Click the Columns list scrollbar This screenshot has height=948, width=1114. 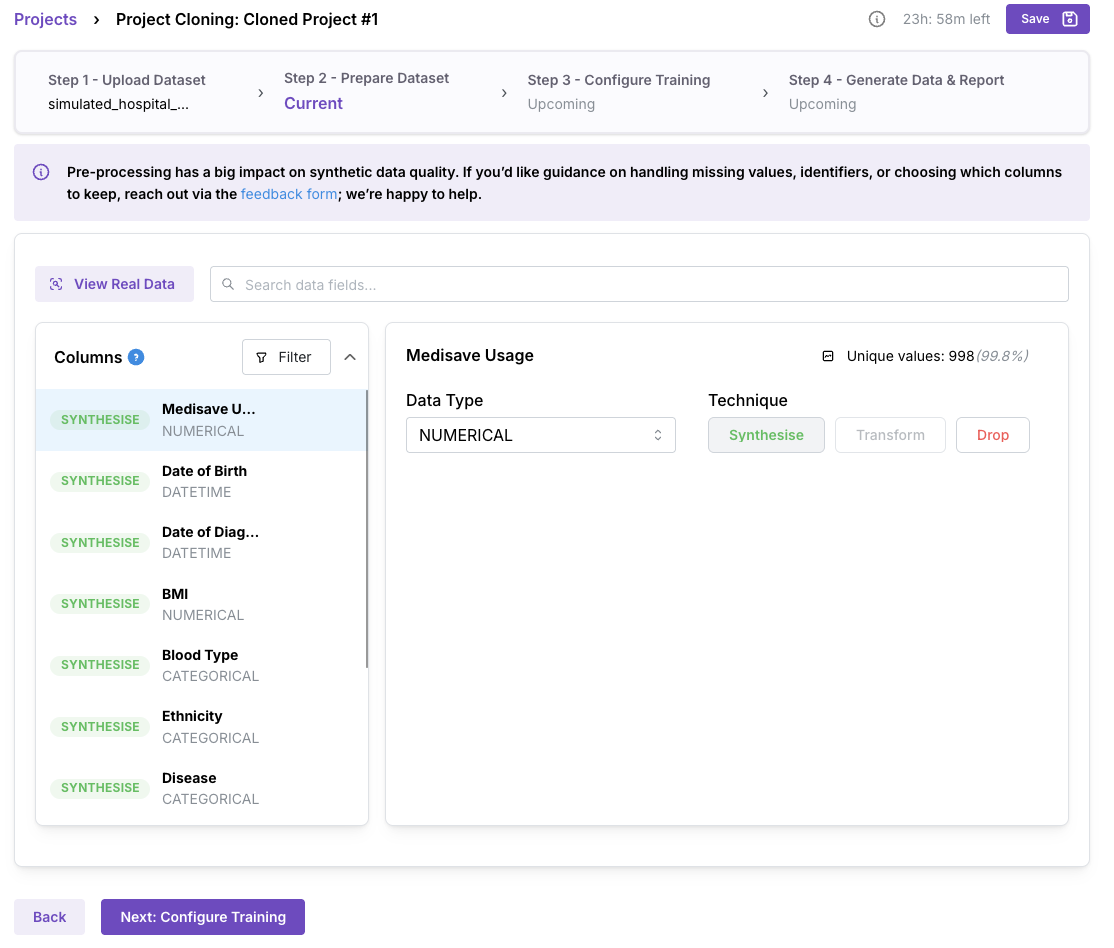(367, 529)
